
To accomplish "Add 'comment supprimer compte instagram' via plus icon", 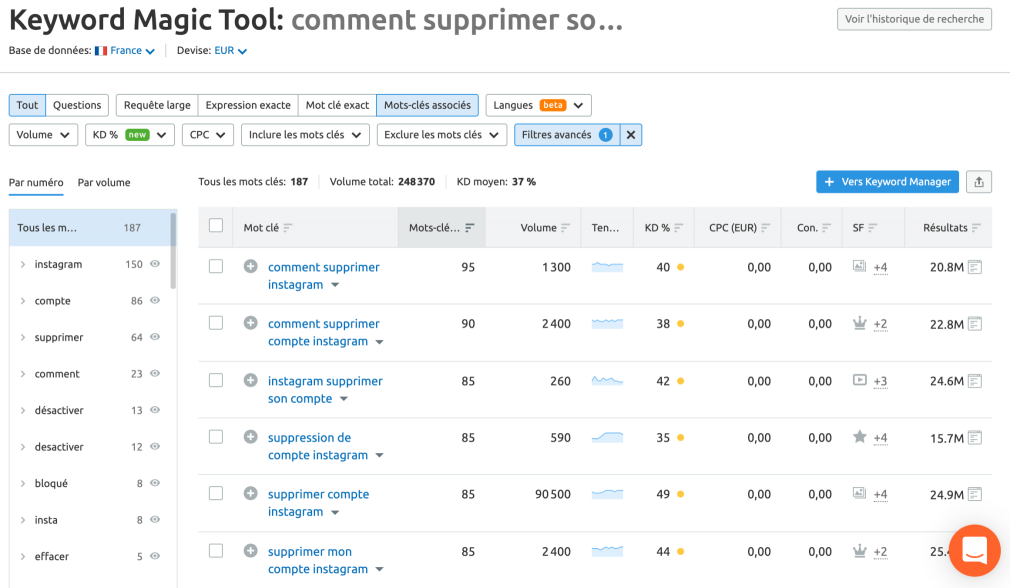I will click(251, 323).
